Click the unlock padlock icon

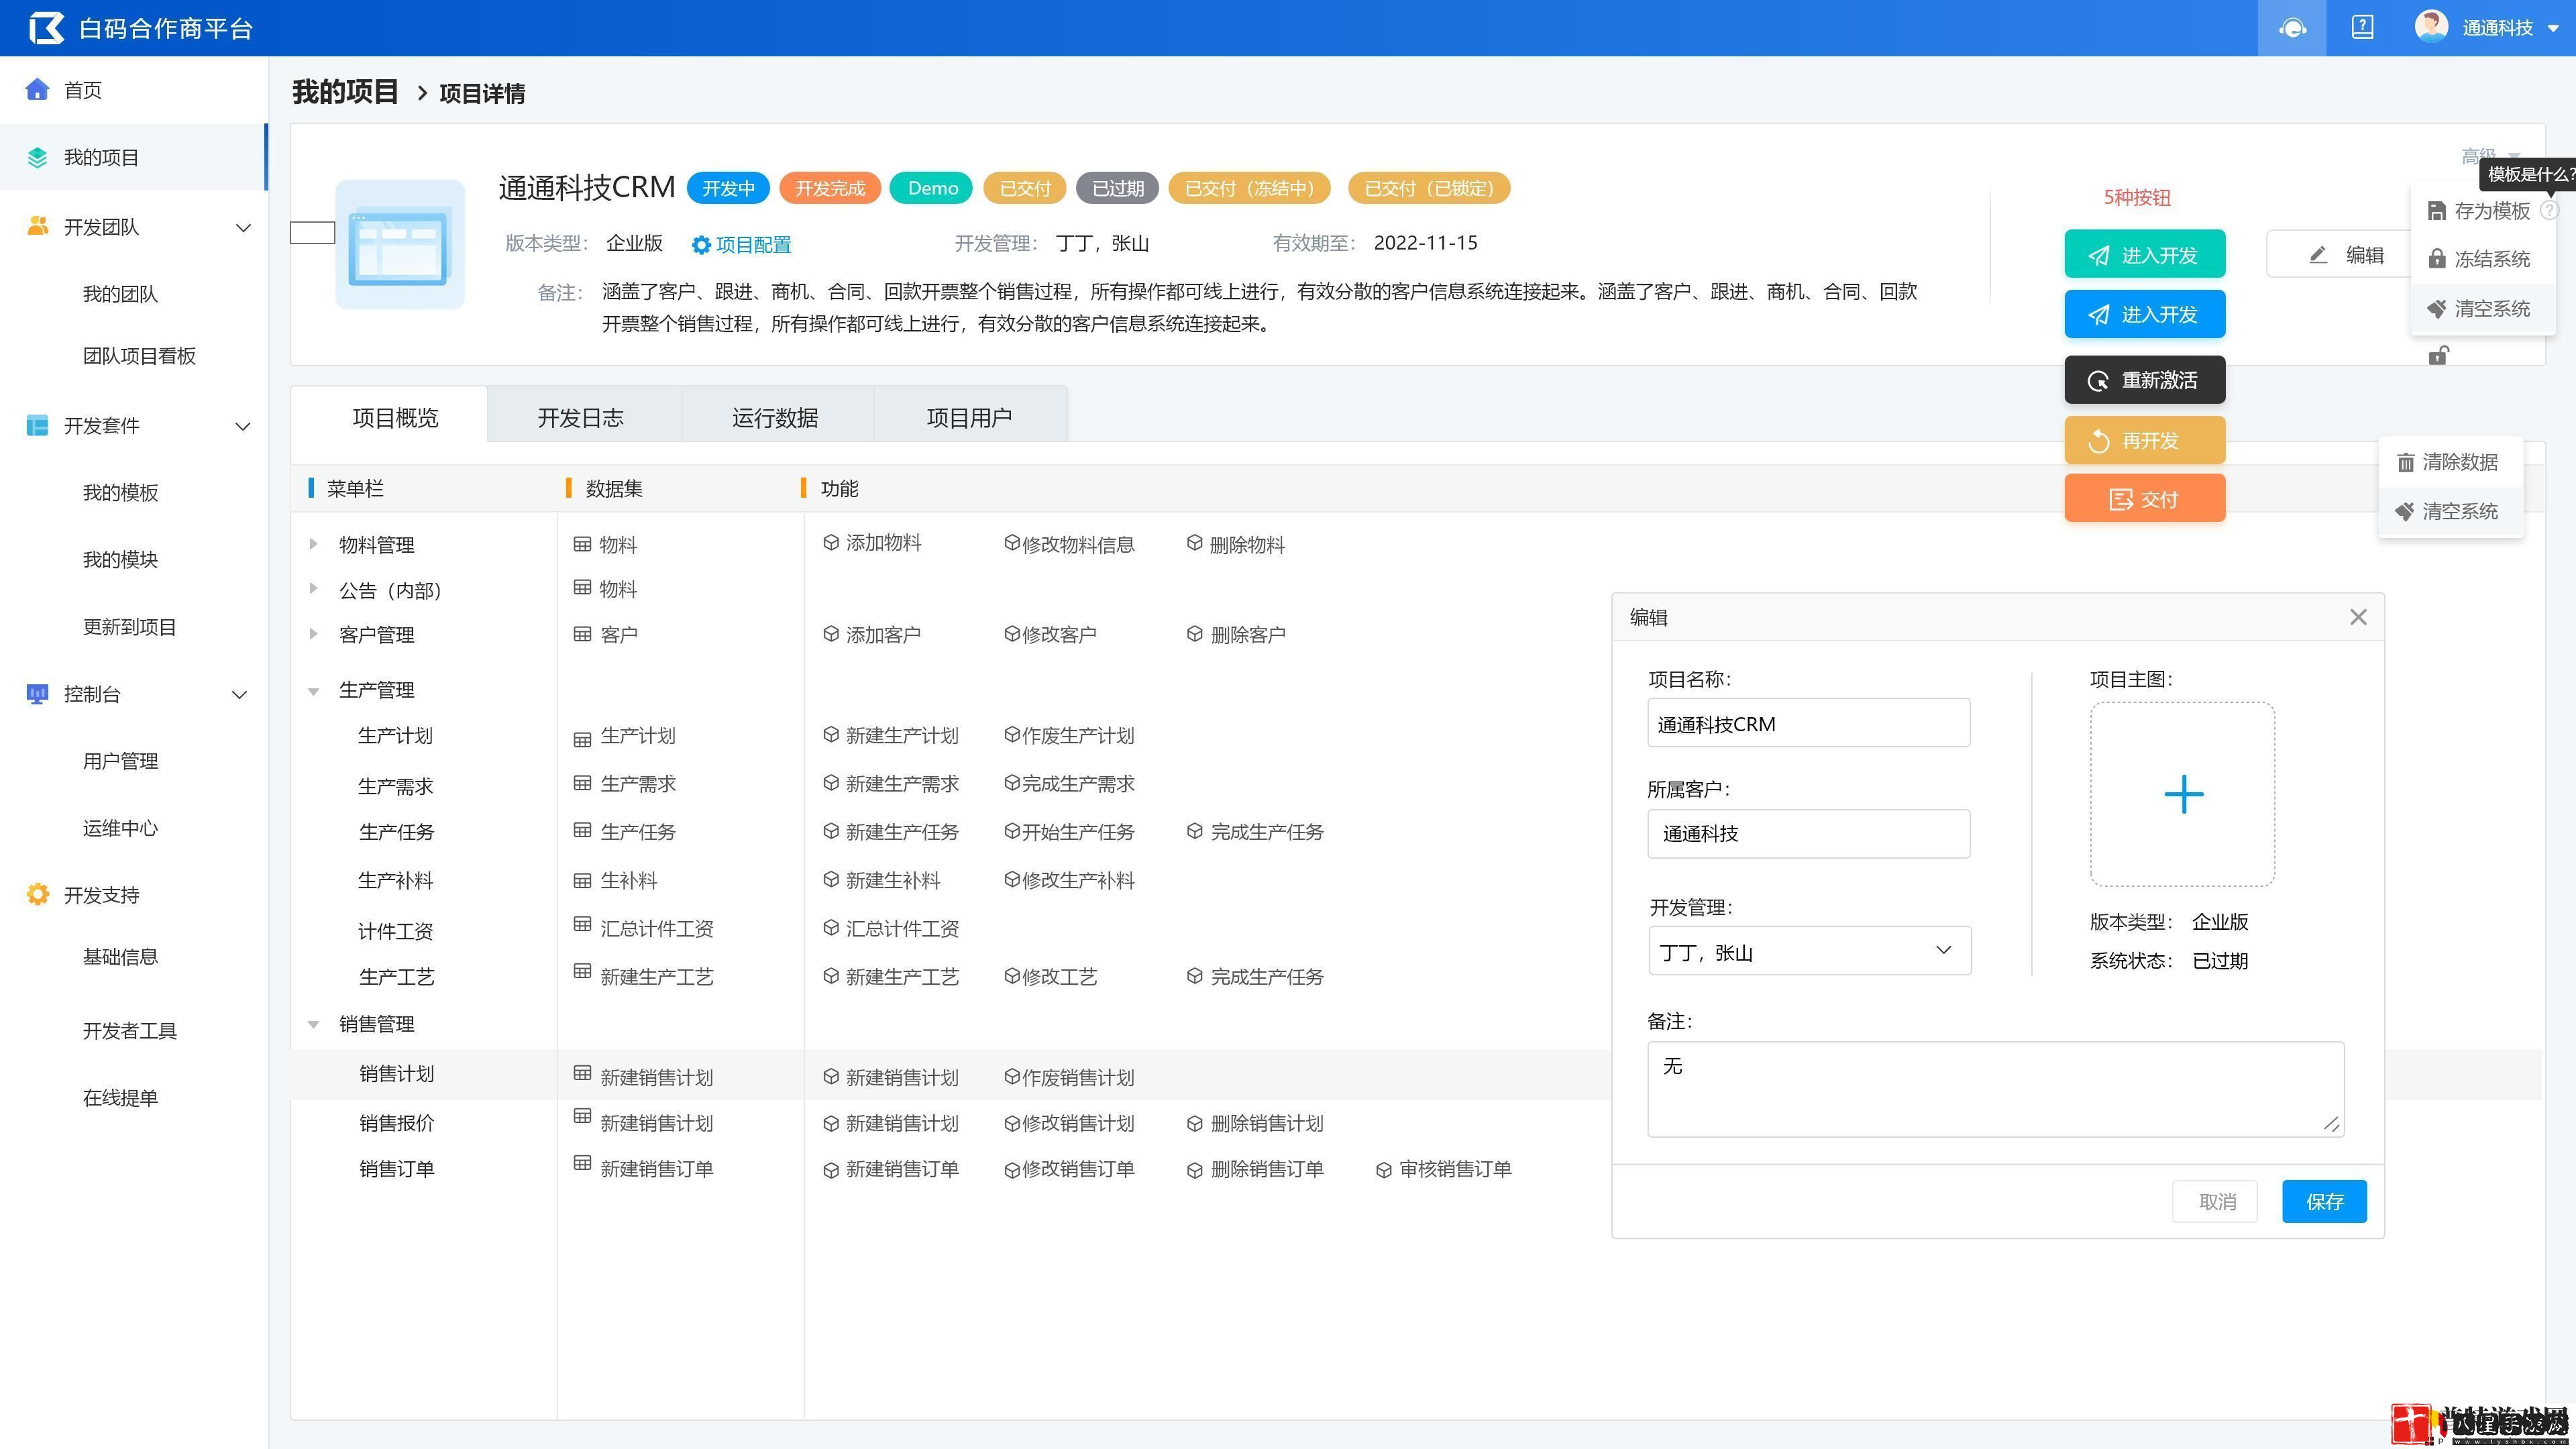(x=2438, y=355)
